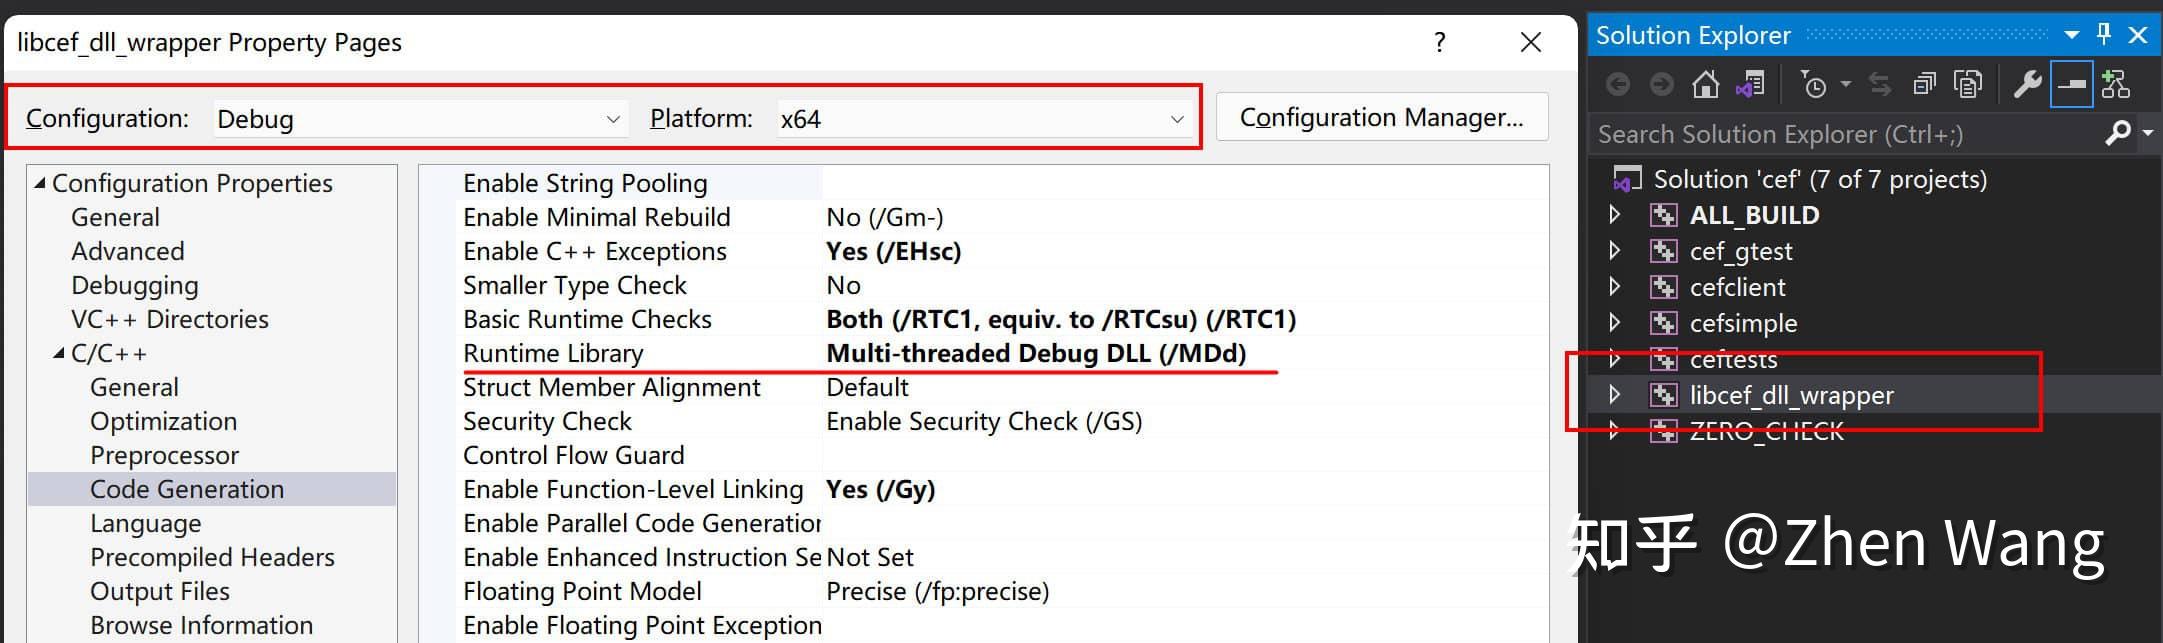Select the Precompiled Headers page

click(x=211, y=556)
